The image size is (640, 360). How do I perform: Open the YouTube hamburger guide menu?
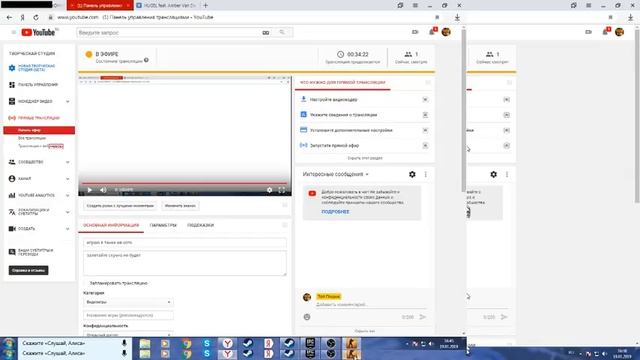13,32
